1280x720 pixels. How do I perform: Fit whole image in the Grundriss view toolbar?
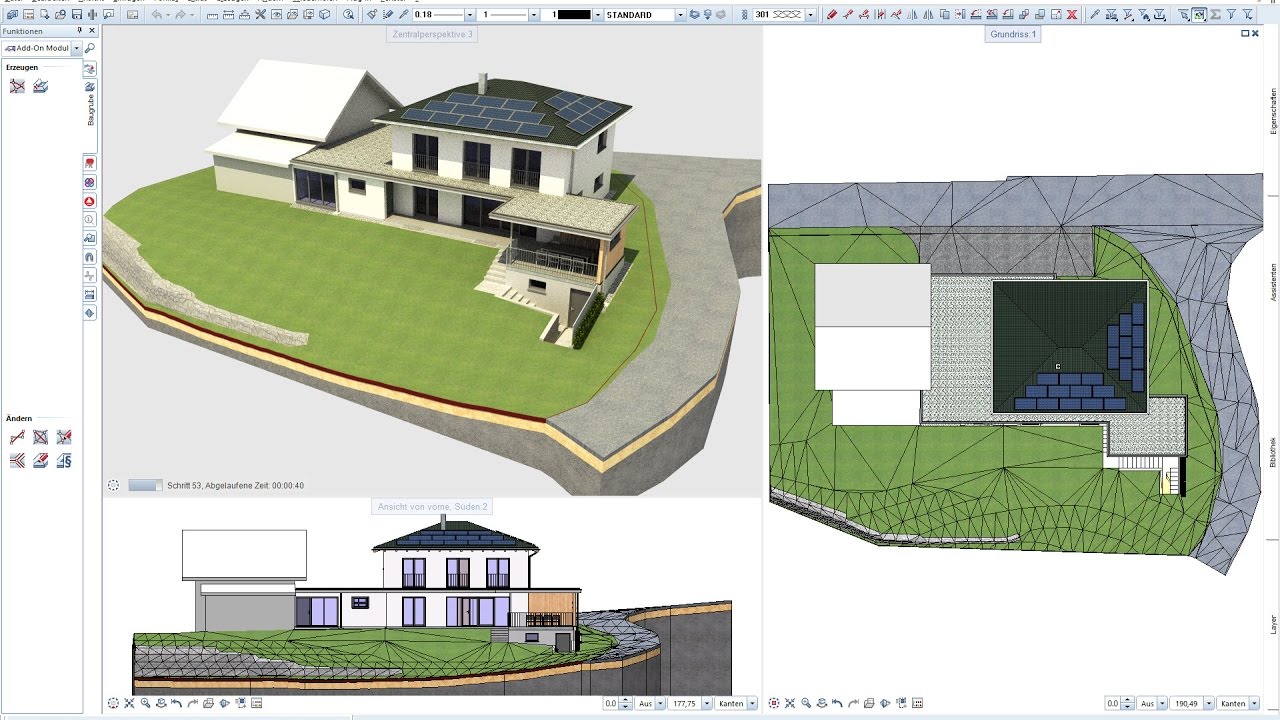(x=789, y=703)
